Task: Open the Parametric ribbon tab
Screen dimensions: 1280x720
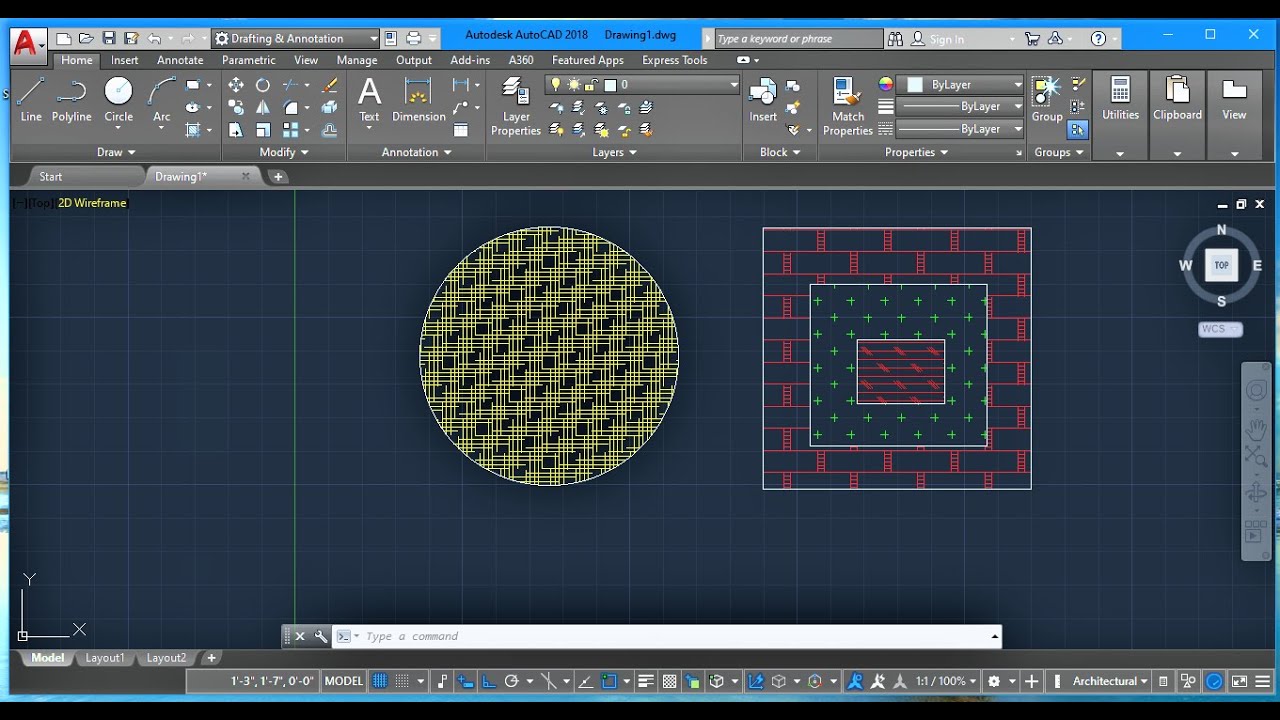Action: pos(249,60)
